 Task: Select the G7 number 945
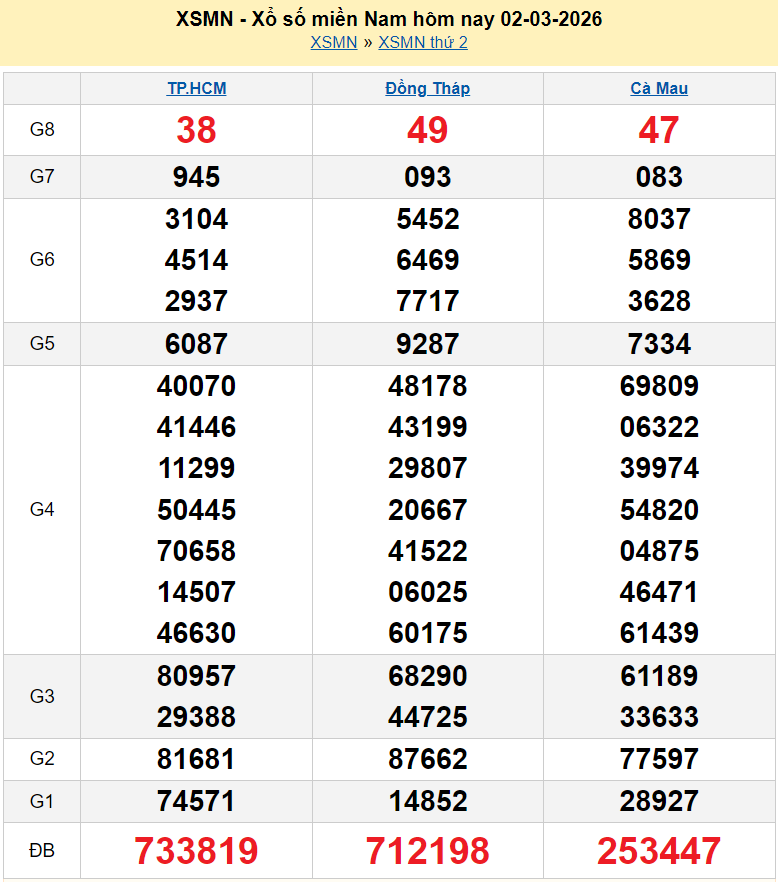(196, 177)
